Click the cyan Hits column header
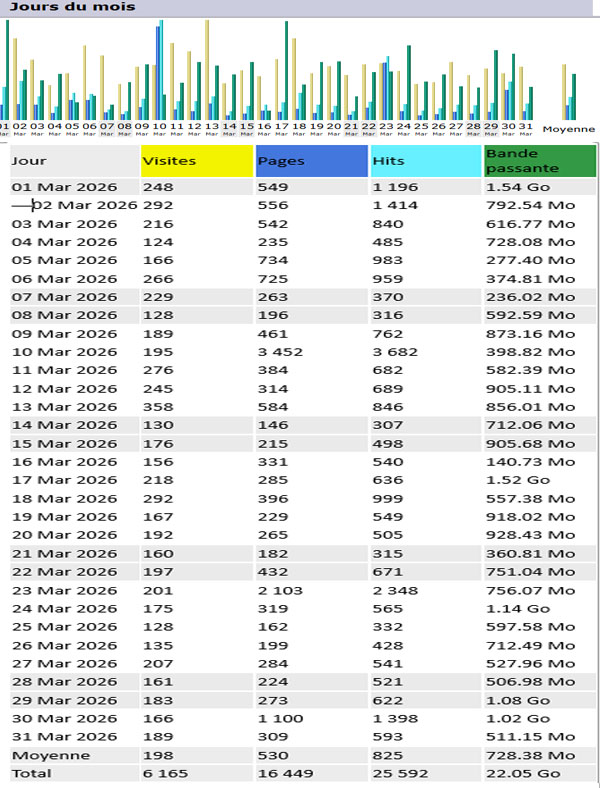This screenshot has height=788, width=600. [426, 161]
